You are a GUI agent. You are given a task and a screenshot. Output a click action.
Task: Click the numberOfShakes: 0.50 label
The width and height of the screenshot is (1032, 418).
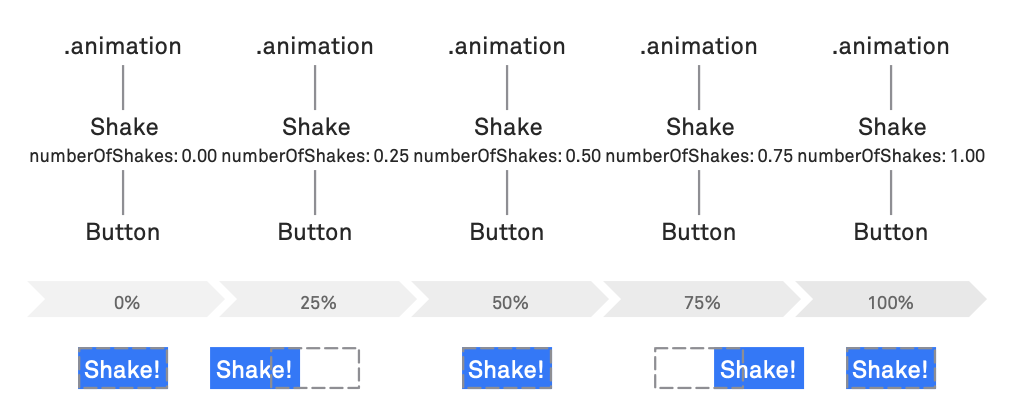pos(507,157)
